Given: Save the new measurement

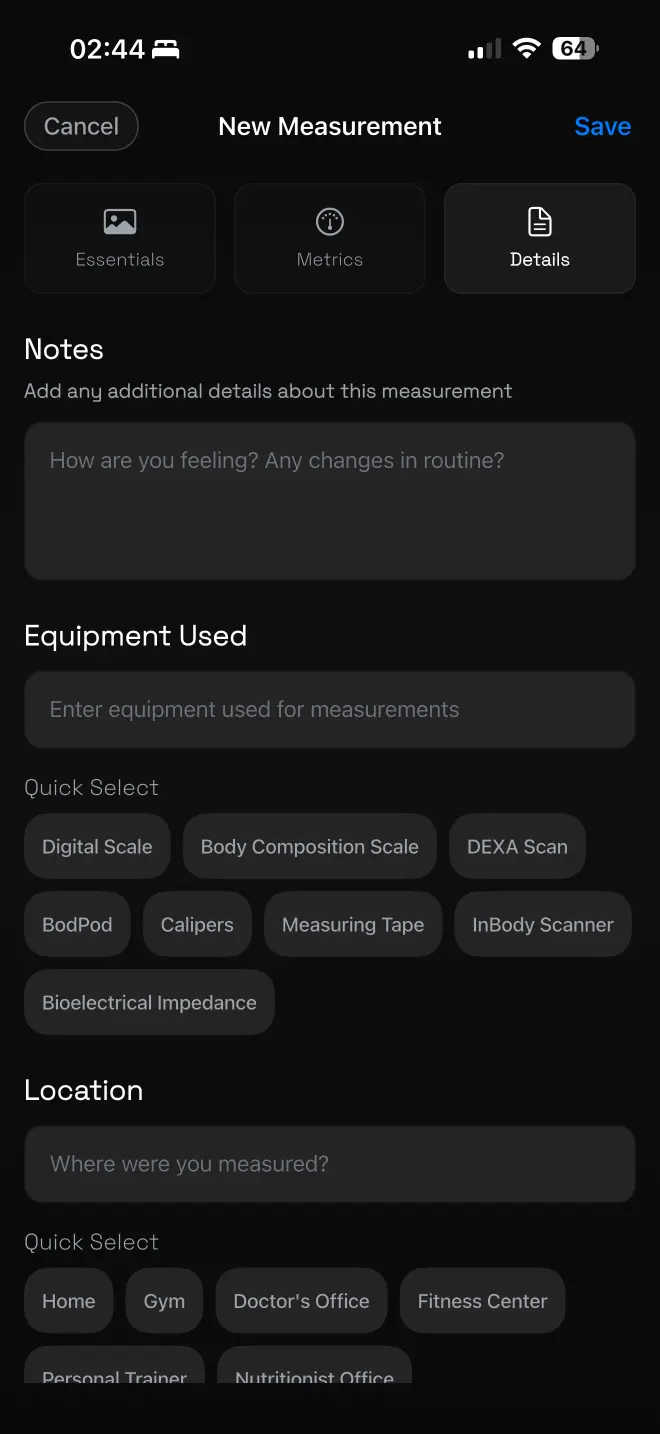Looking at the screenshot, I should coord(602,126).
